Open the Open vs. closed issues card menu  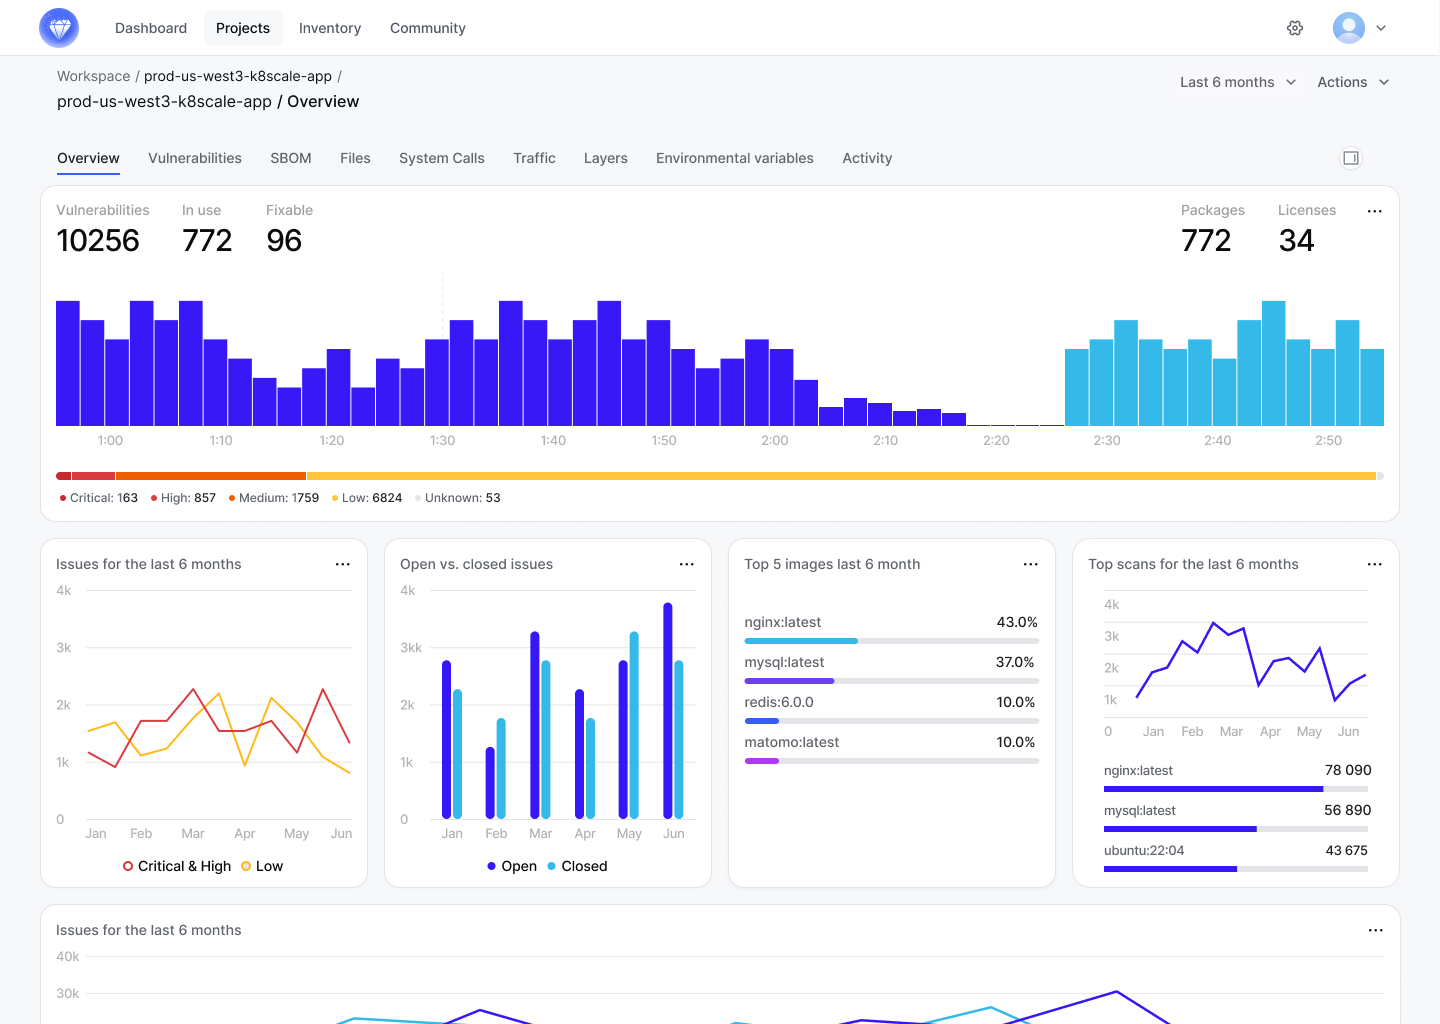click(x=686, y=564)
